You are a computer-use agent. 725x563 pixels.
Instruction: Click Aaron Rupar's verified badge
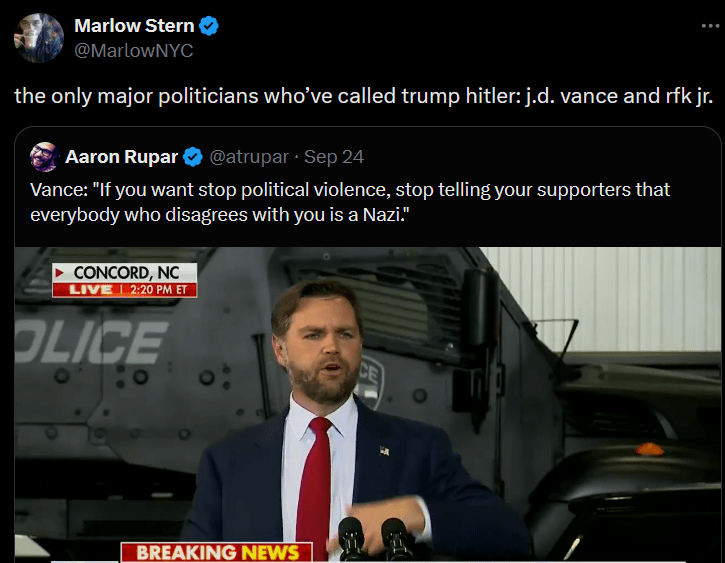tap(192, 157)
